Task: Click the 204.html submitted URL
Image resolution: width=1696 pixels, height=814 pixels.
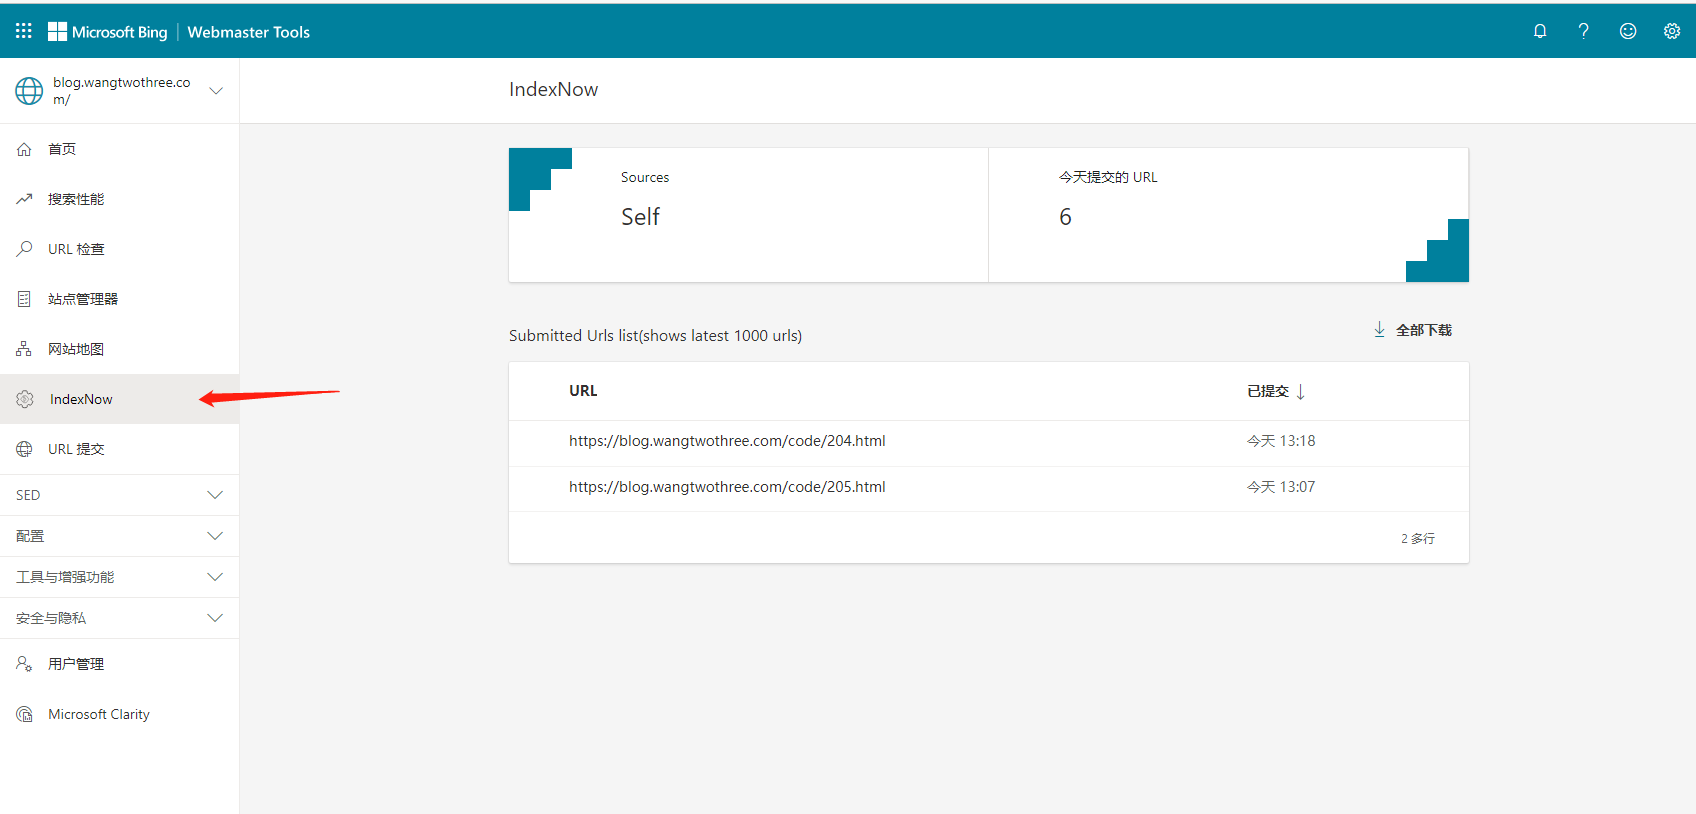Action: 727,441
